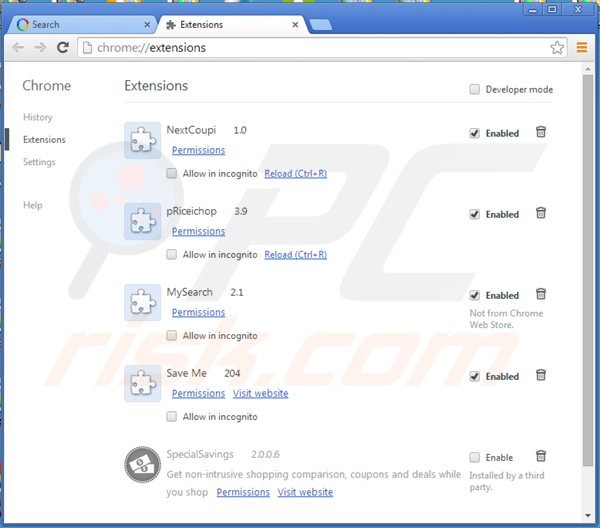Screen dimensions: 600x528
Task: Reload pRiceichop with Reload (Ctrl+R) link
Action: click(295, 255)
